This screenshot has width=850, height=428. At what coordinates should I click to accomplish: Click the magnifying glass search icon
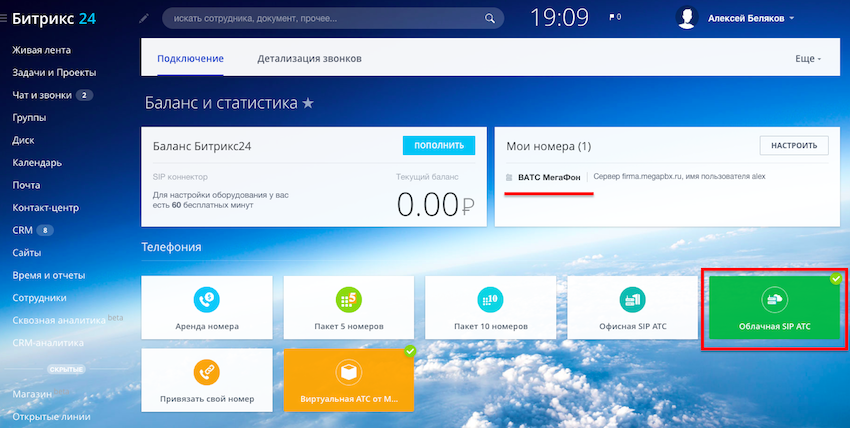[490, 18]
